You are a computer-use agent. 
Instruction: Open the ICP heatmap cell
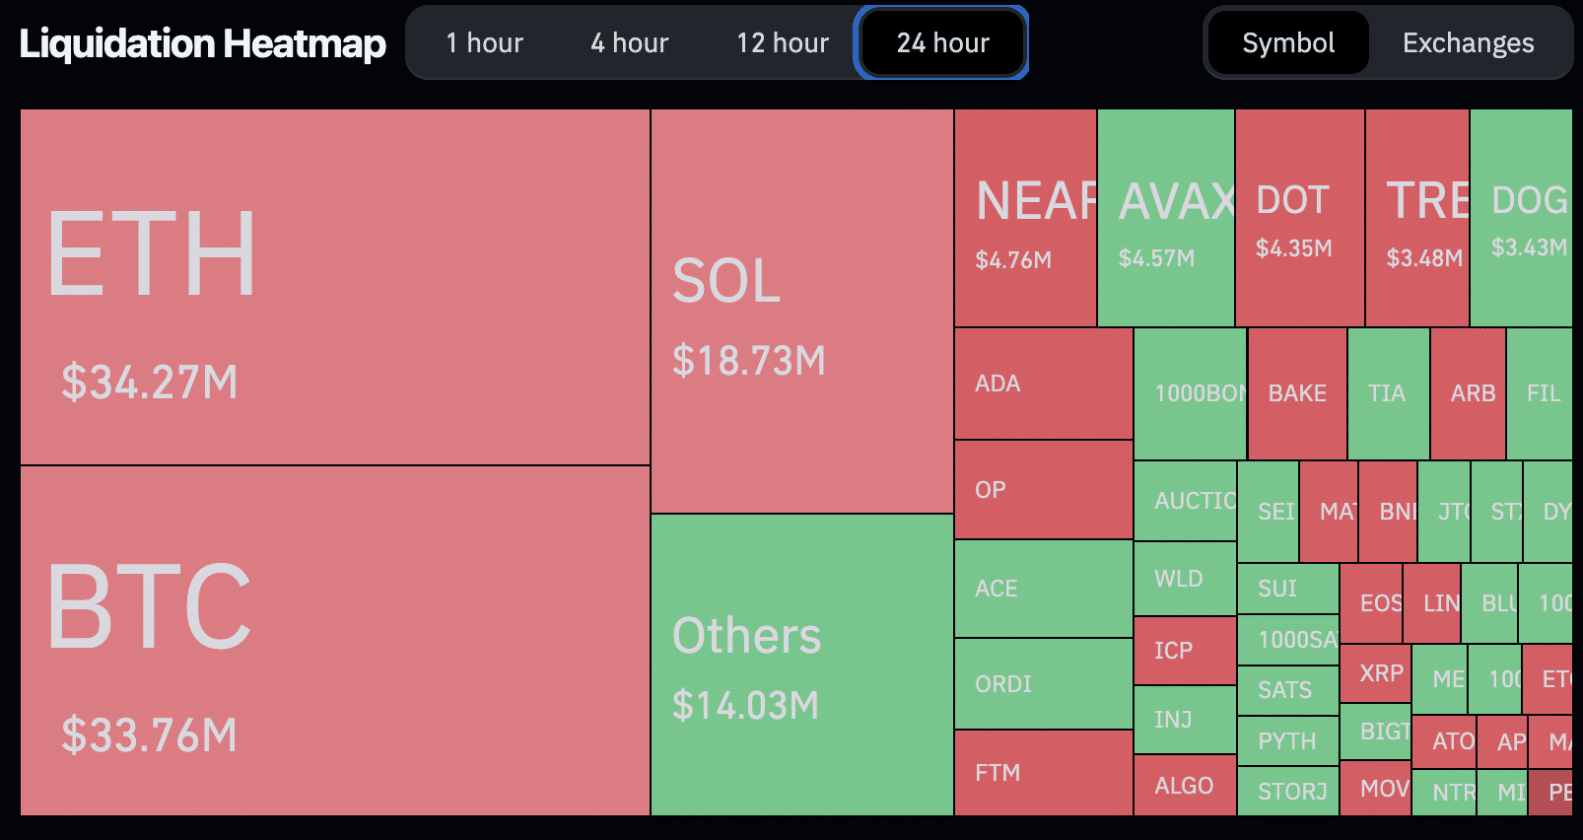pyautogui.click(x=1185, y=651)
